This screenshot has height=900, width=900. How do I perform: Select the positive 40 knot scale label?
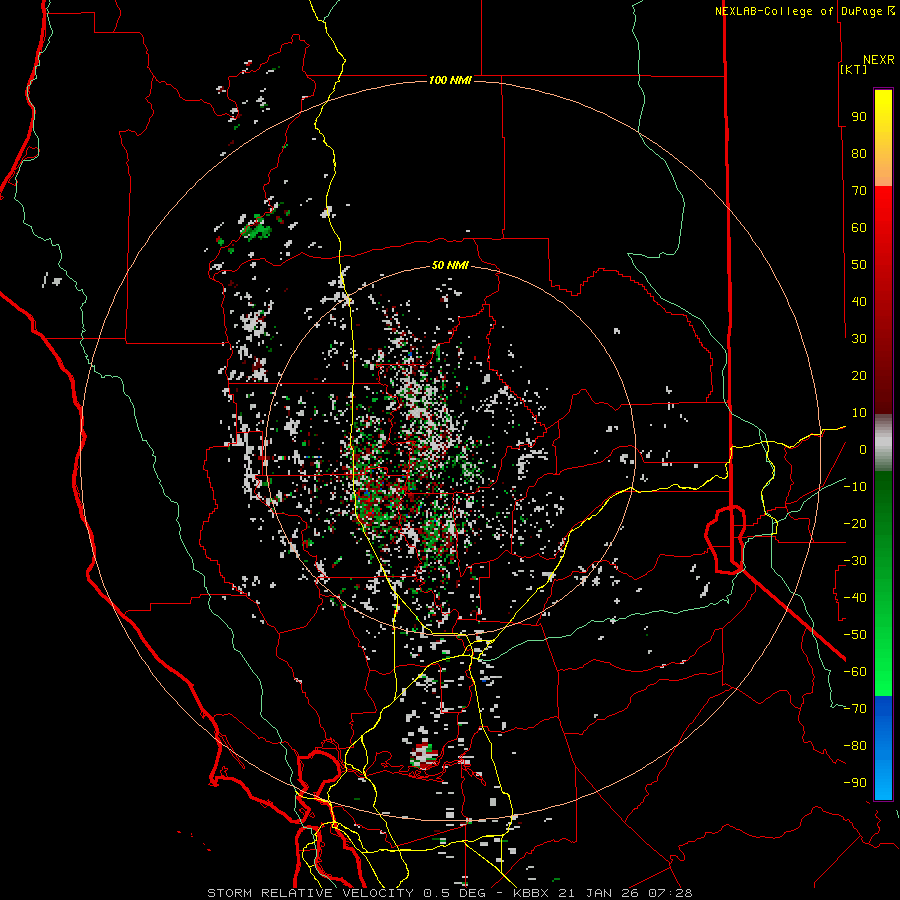coord(859,301)
